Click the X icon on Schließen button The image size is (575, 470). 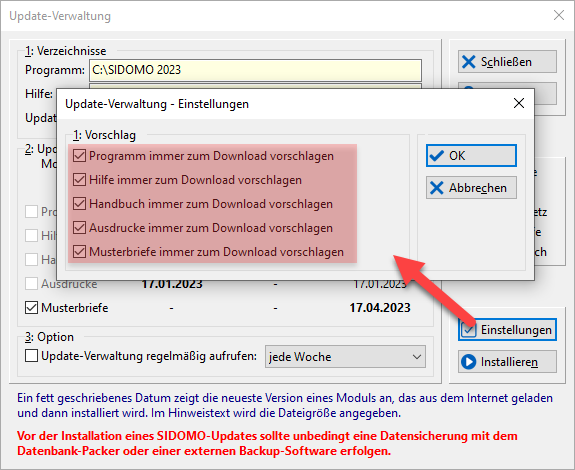[x=468, y=62]
